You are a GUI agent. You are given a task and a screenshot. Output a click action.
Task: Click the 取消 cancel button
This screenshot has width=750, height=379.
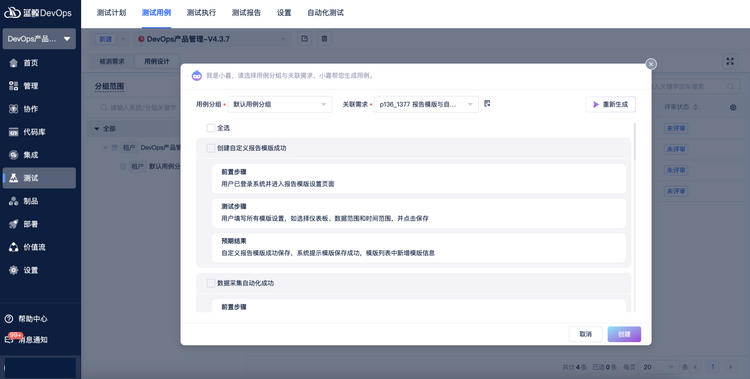[x=585, y=334]
